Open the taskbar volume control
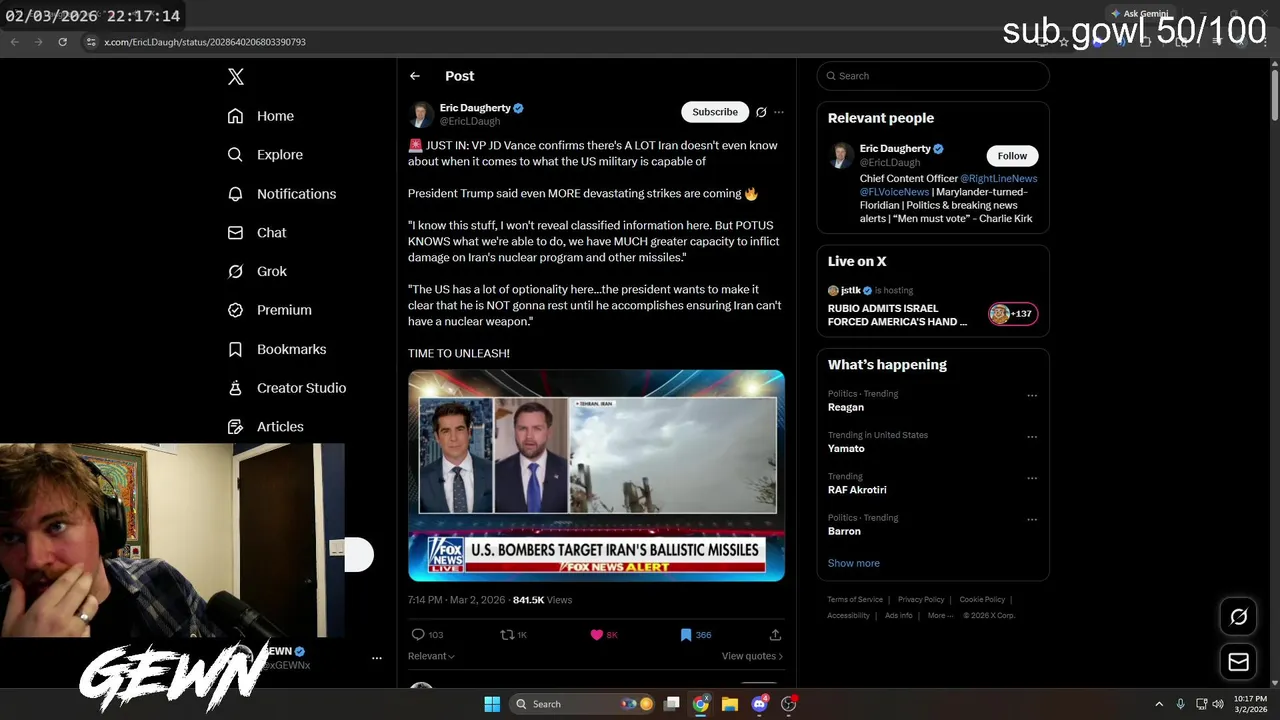 tap(1218, 704)
